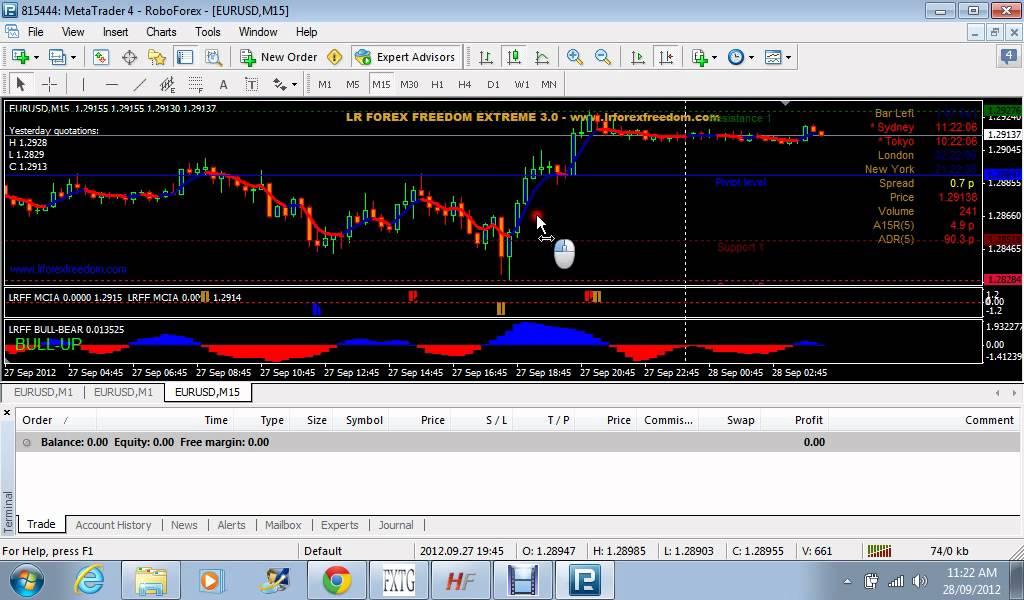Select the Fibonacci Retracement tool

(195, 84)
